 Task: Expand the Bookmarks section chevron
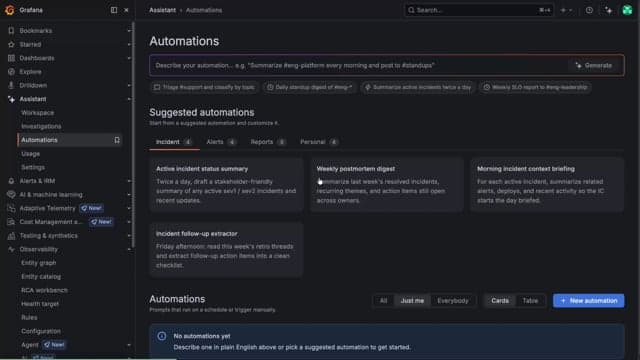129,31
